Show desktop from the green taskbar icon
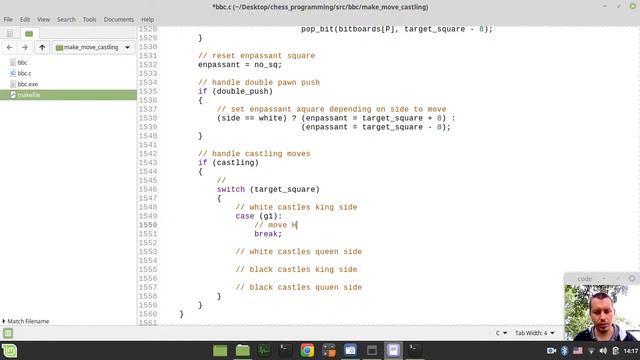 (x=220, y=351)
